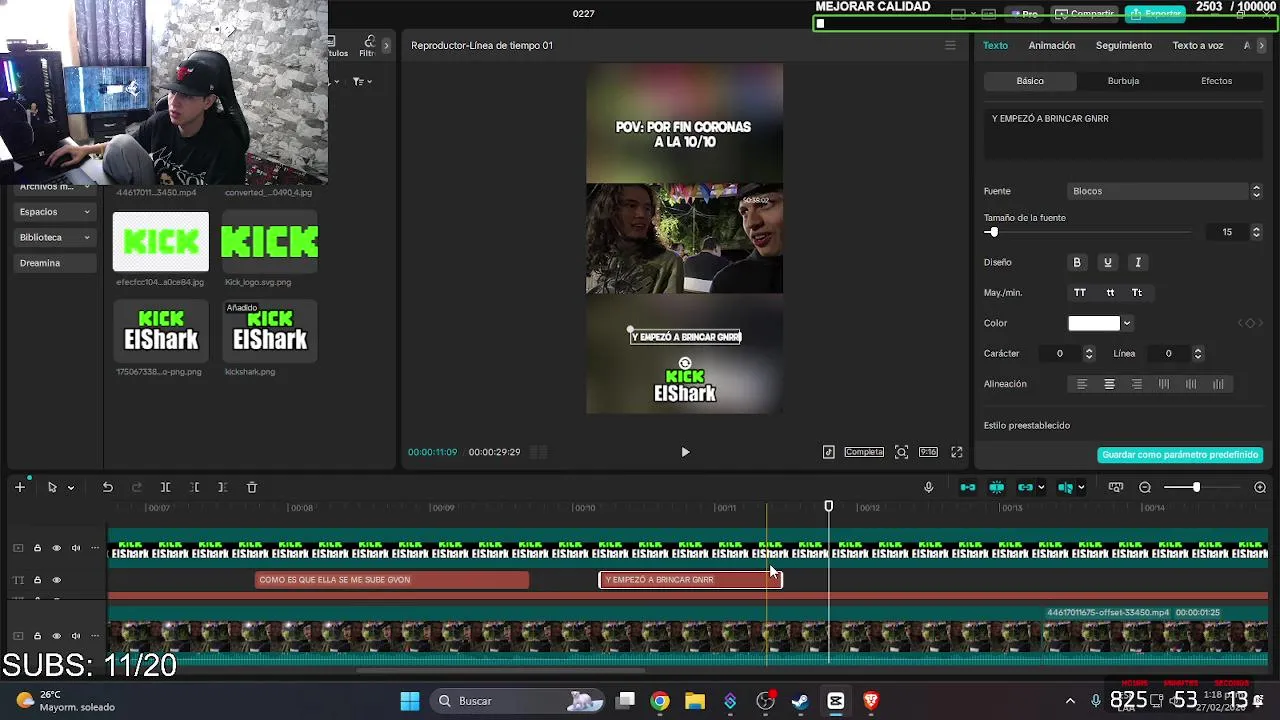This screenshot has height=720, width=1280.
Task: Change the 9:16 aspect ratio
Action: pos(928,452)
